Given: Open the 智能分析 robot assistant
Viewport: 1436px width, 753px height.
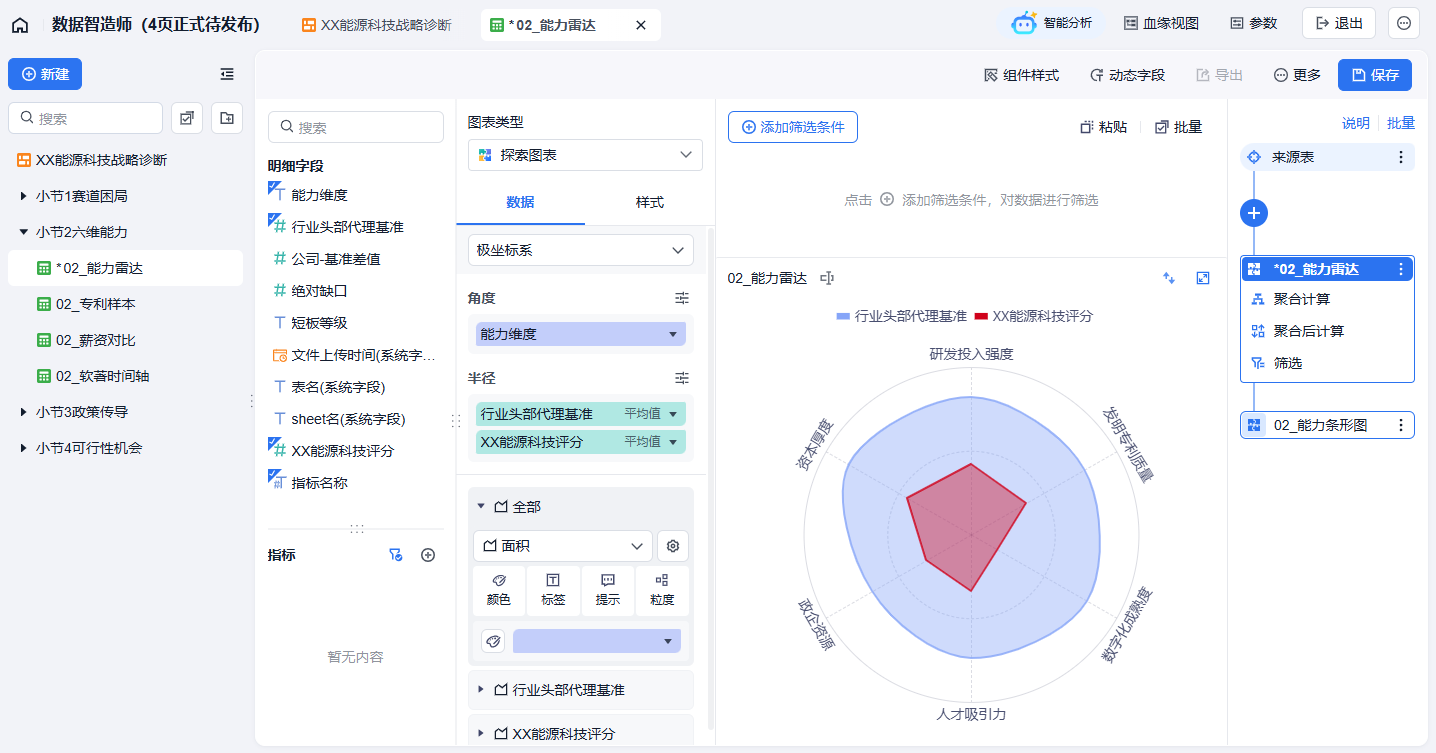Looking at the screenshot, I should (x=1052, y=23).
